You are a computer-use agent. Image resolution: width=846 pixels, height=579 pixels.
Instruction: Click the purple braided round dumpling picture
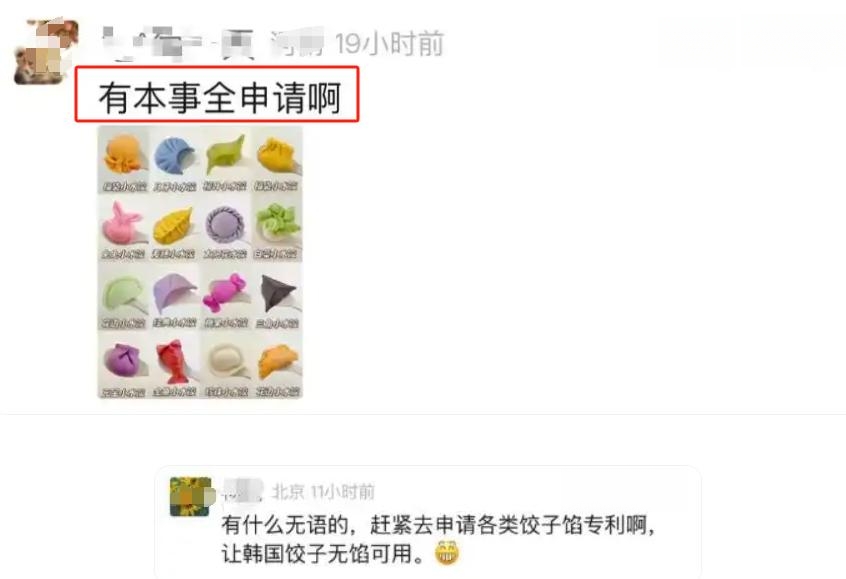coord(226,229)
